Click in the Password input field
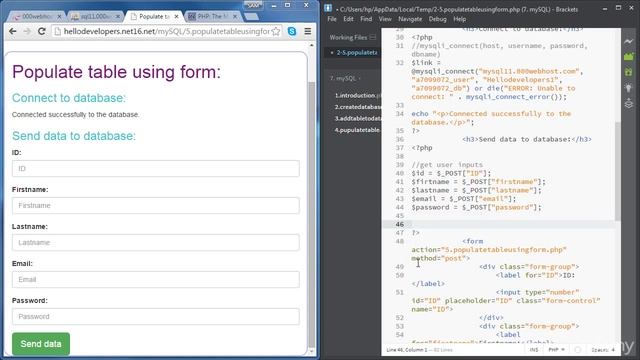 point(156,316)
